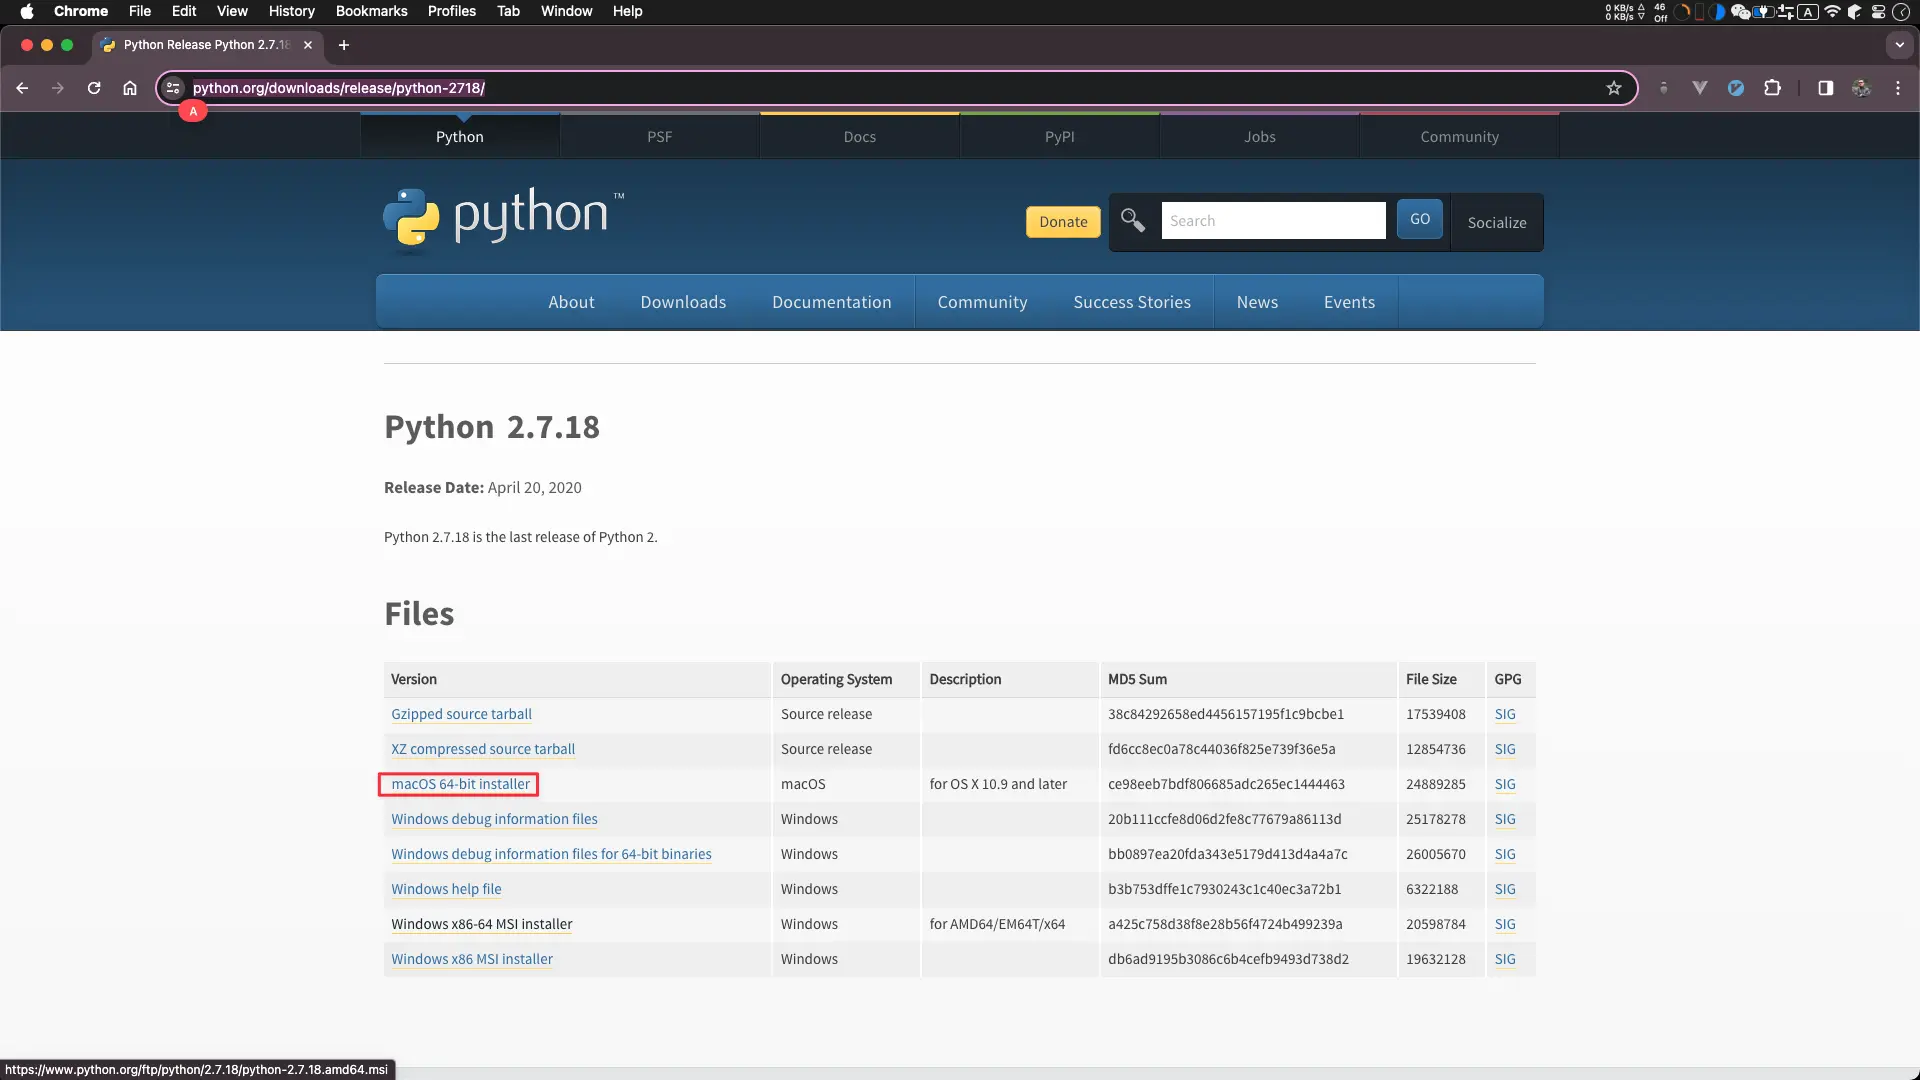1920x1080 pixels.
Task: Open the Events navigation item
Action: pos(1349,302)
